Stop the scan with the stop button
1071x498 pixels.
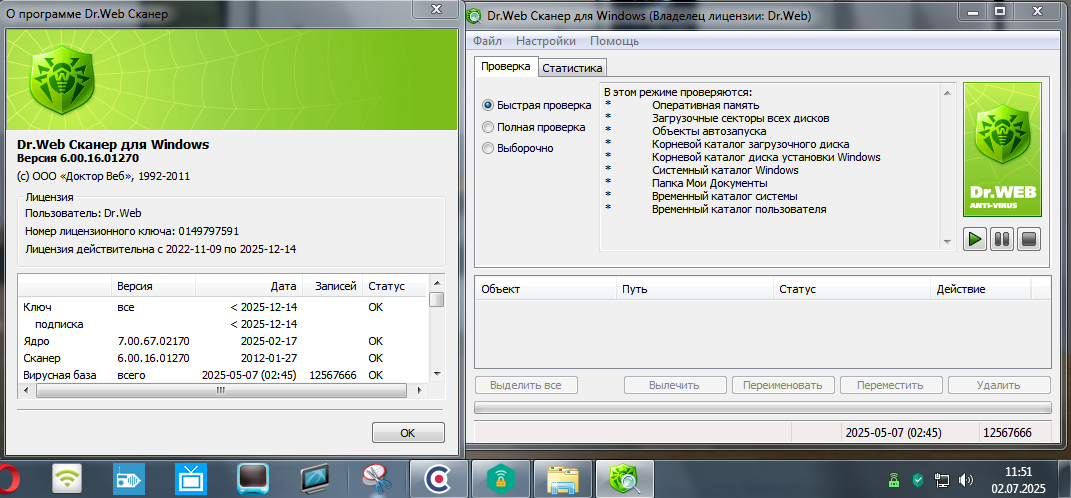[x=1029, y=239]
